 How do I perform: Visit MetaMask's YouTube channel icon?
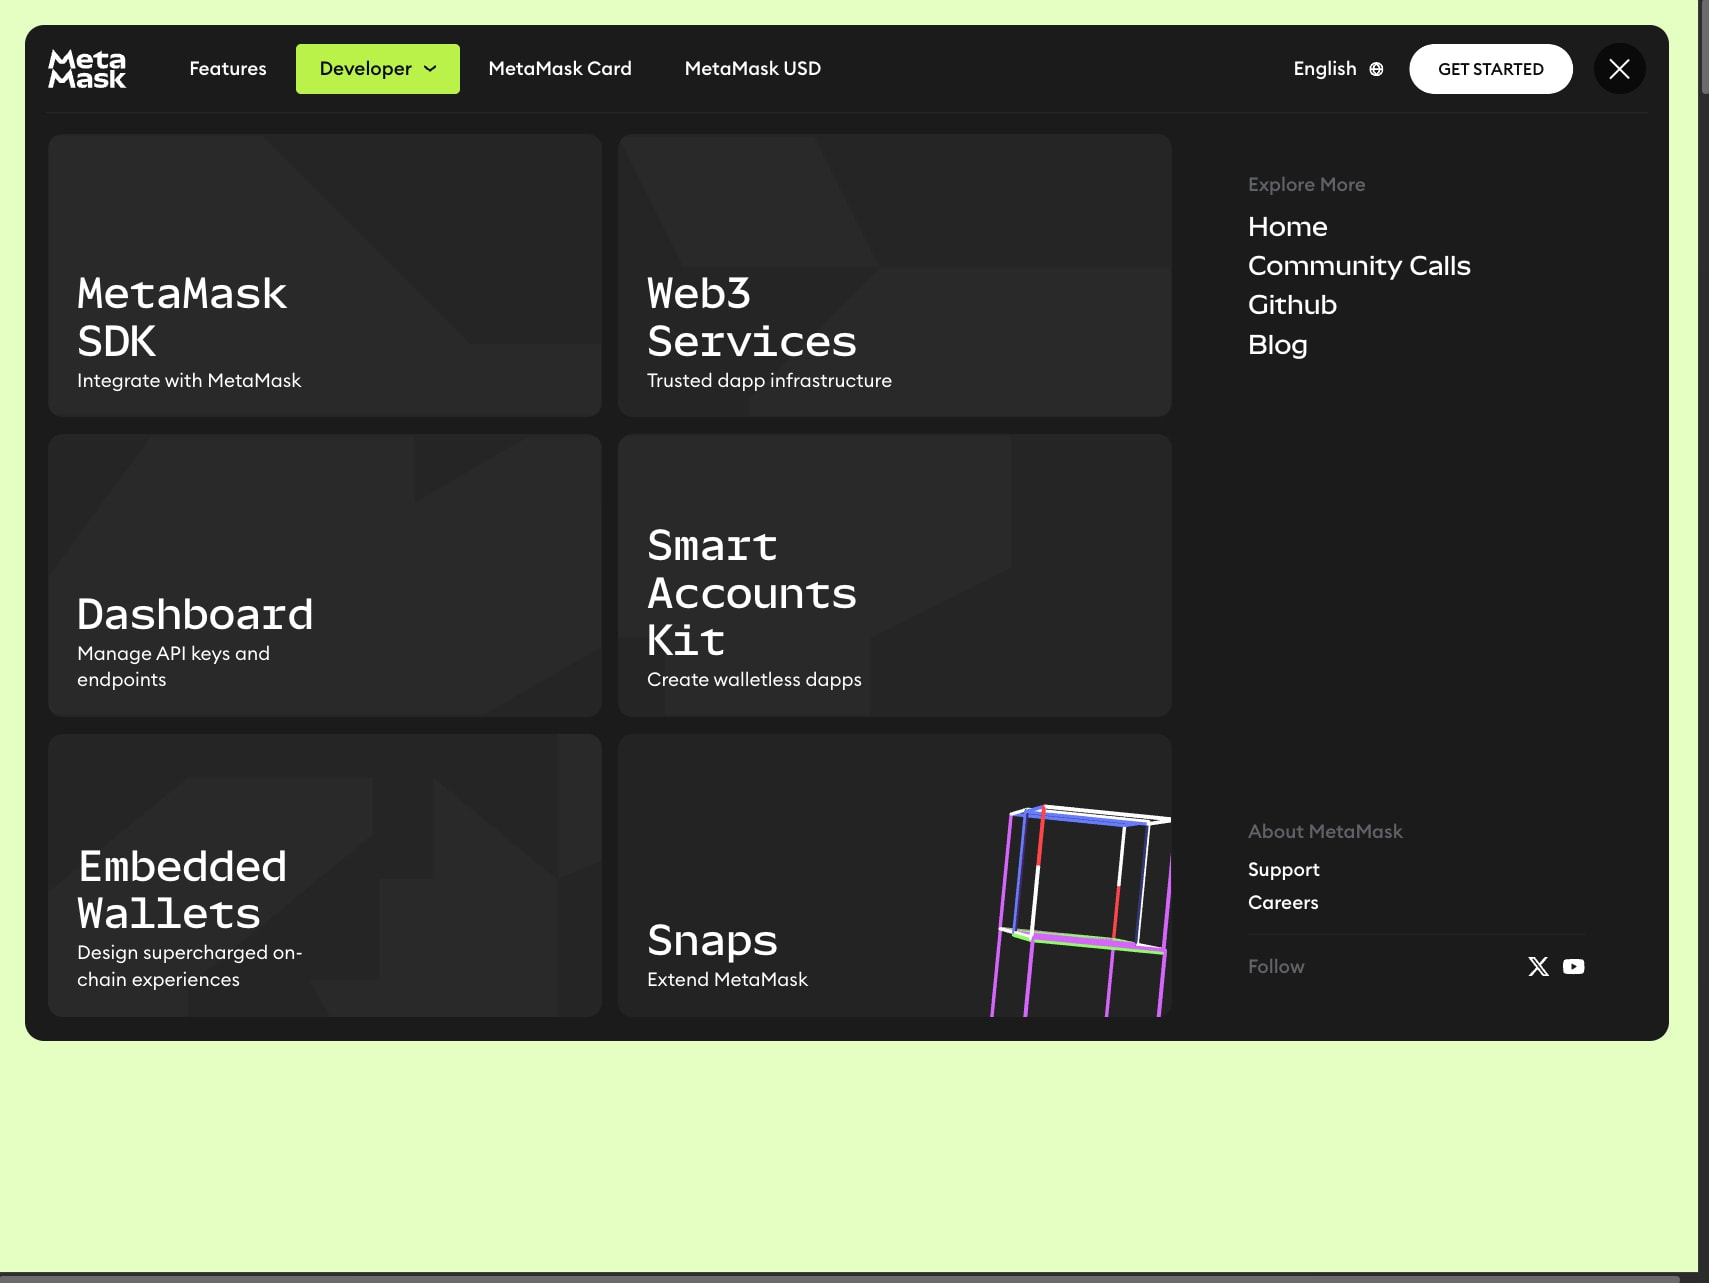(1574, 966)
